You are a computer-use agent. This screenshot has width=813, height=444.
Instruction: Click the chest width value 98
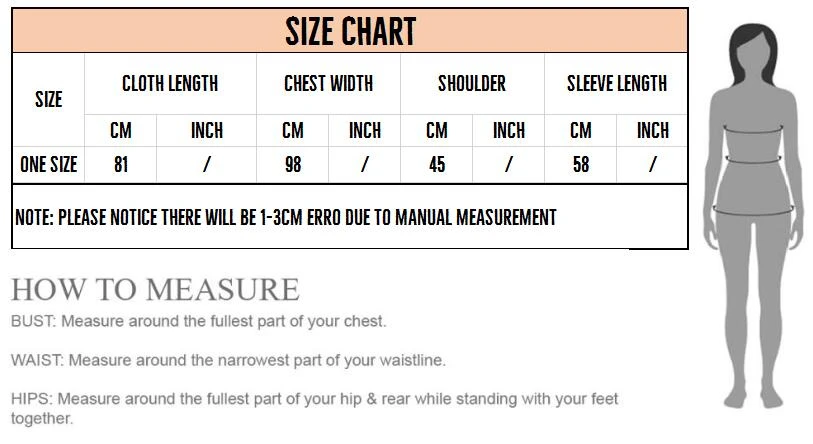[293, 165]
